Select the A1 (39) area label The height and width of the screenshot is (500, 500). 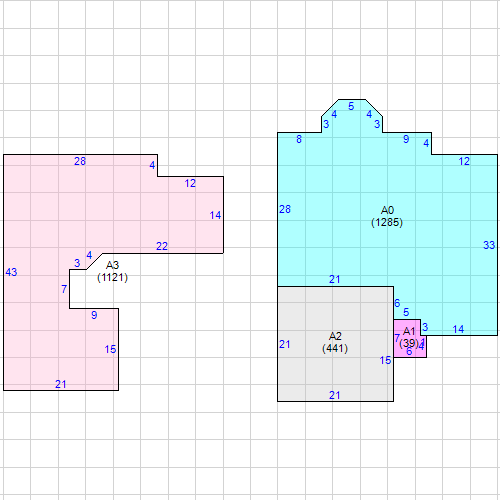click(x=409, y=337)
